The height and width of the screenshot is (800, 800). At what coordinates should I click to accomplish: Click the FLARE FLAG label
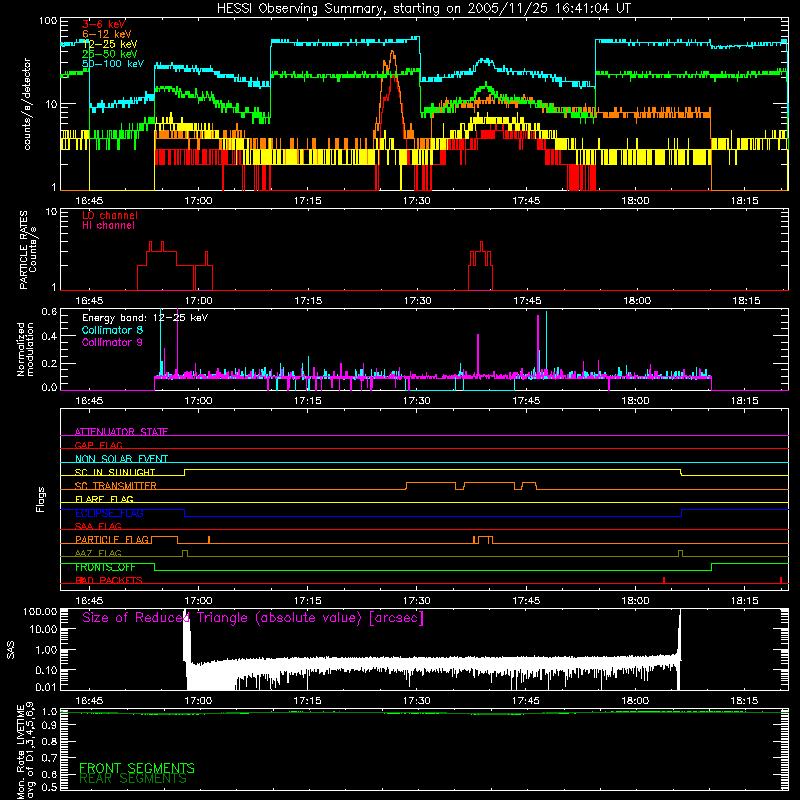[104, 499]
